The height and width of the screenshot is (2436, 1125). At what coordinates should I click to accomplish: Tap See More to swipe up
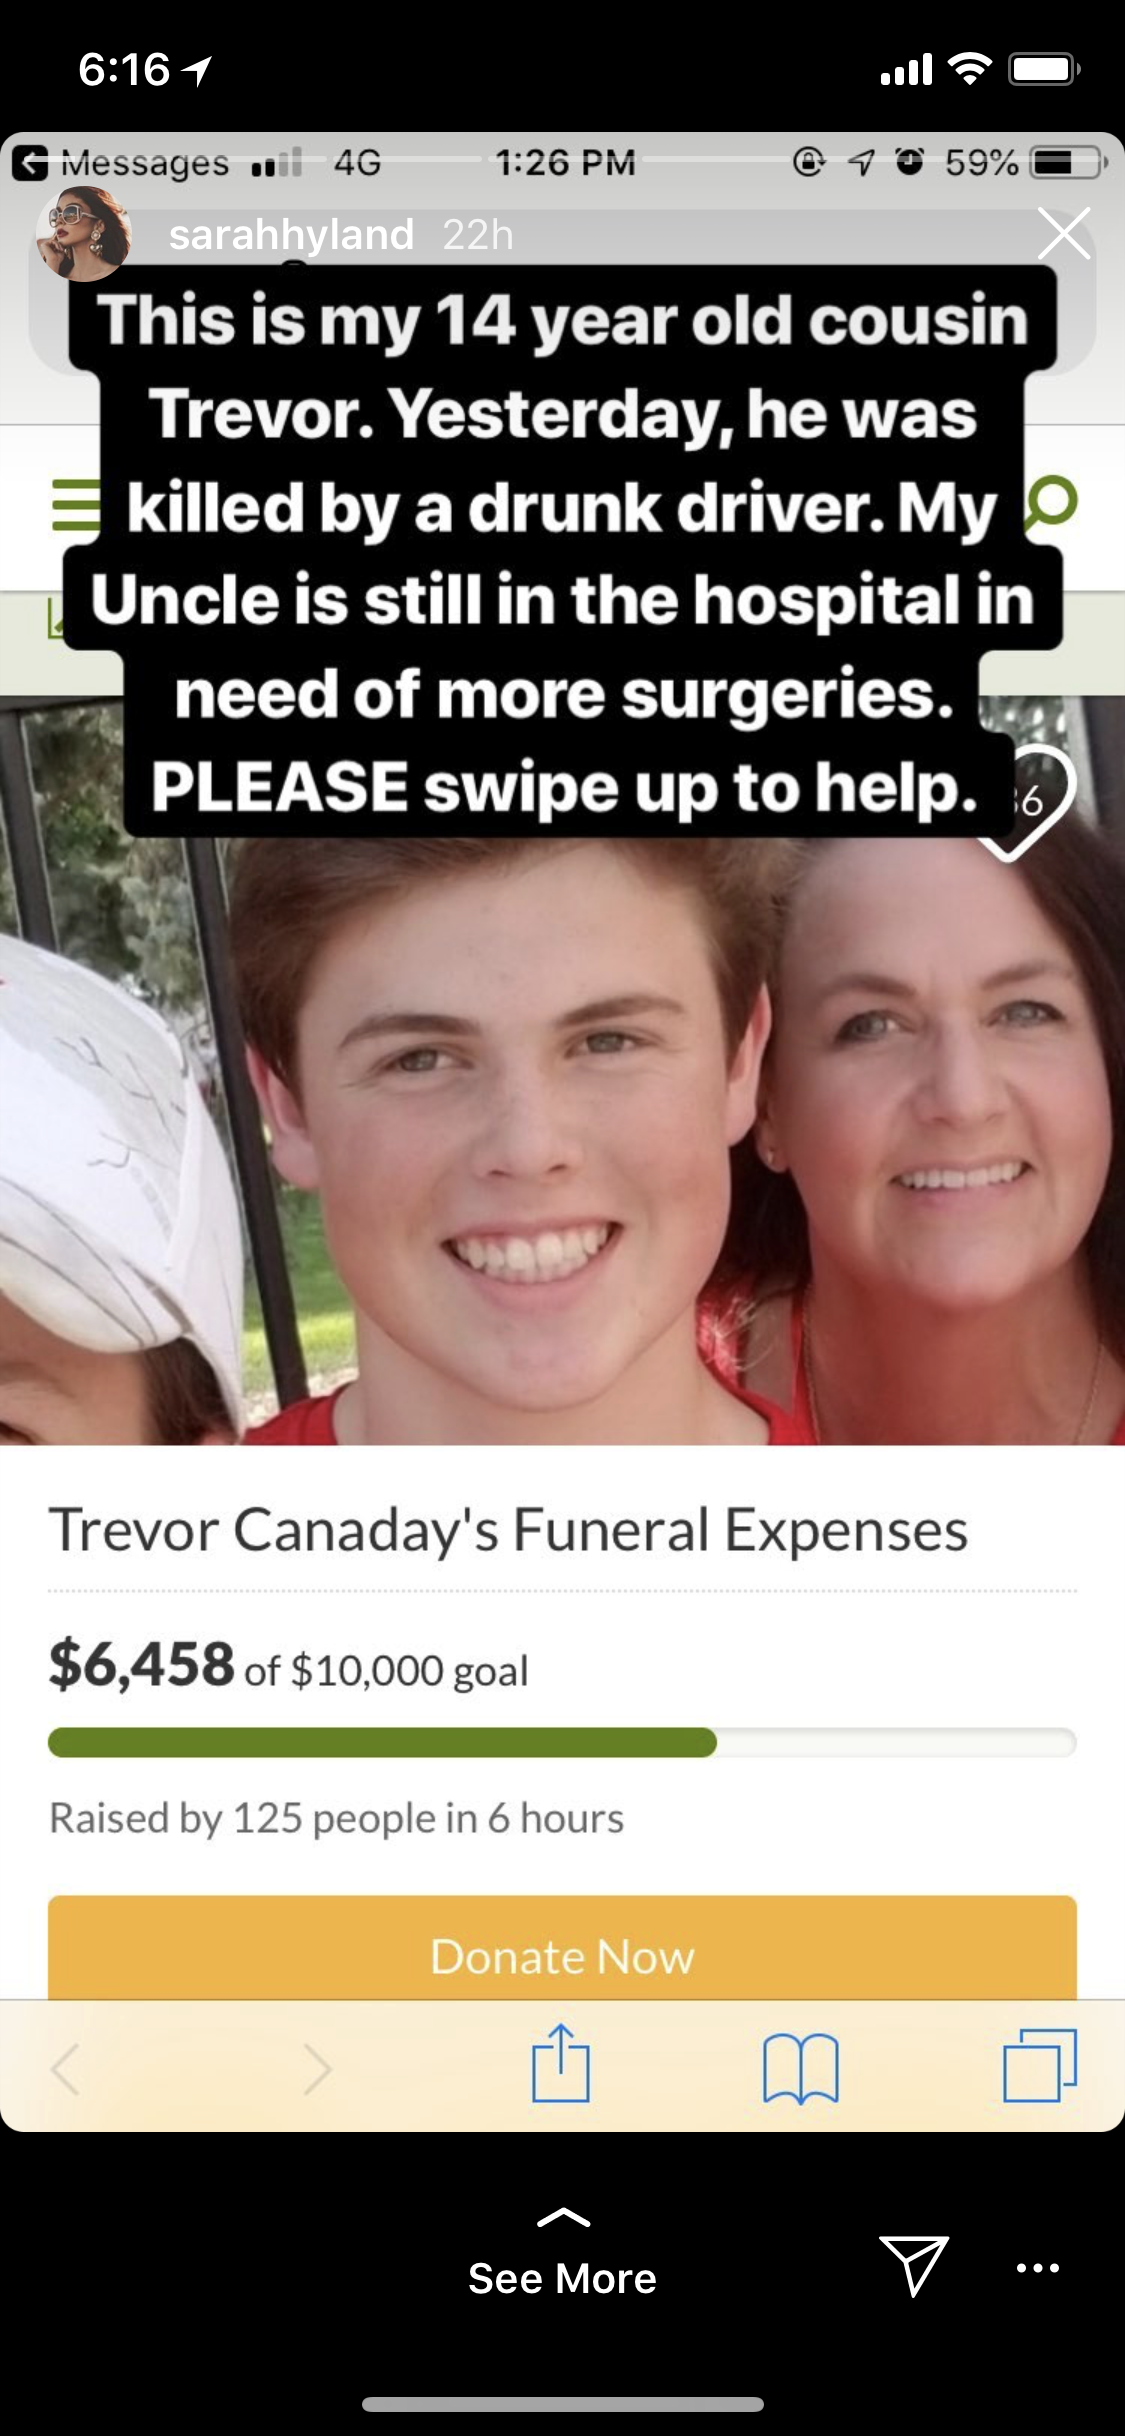562,2278
